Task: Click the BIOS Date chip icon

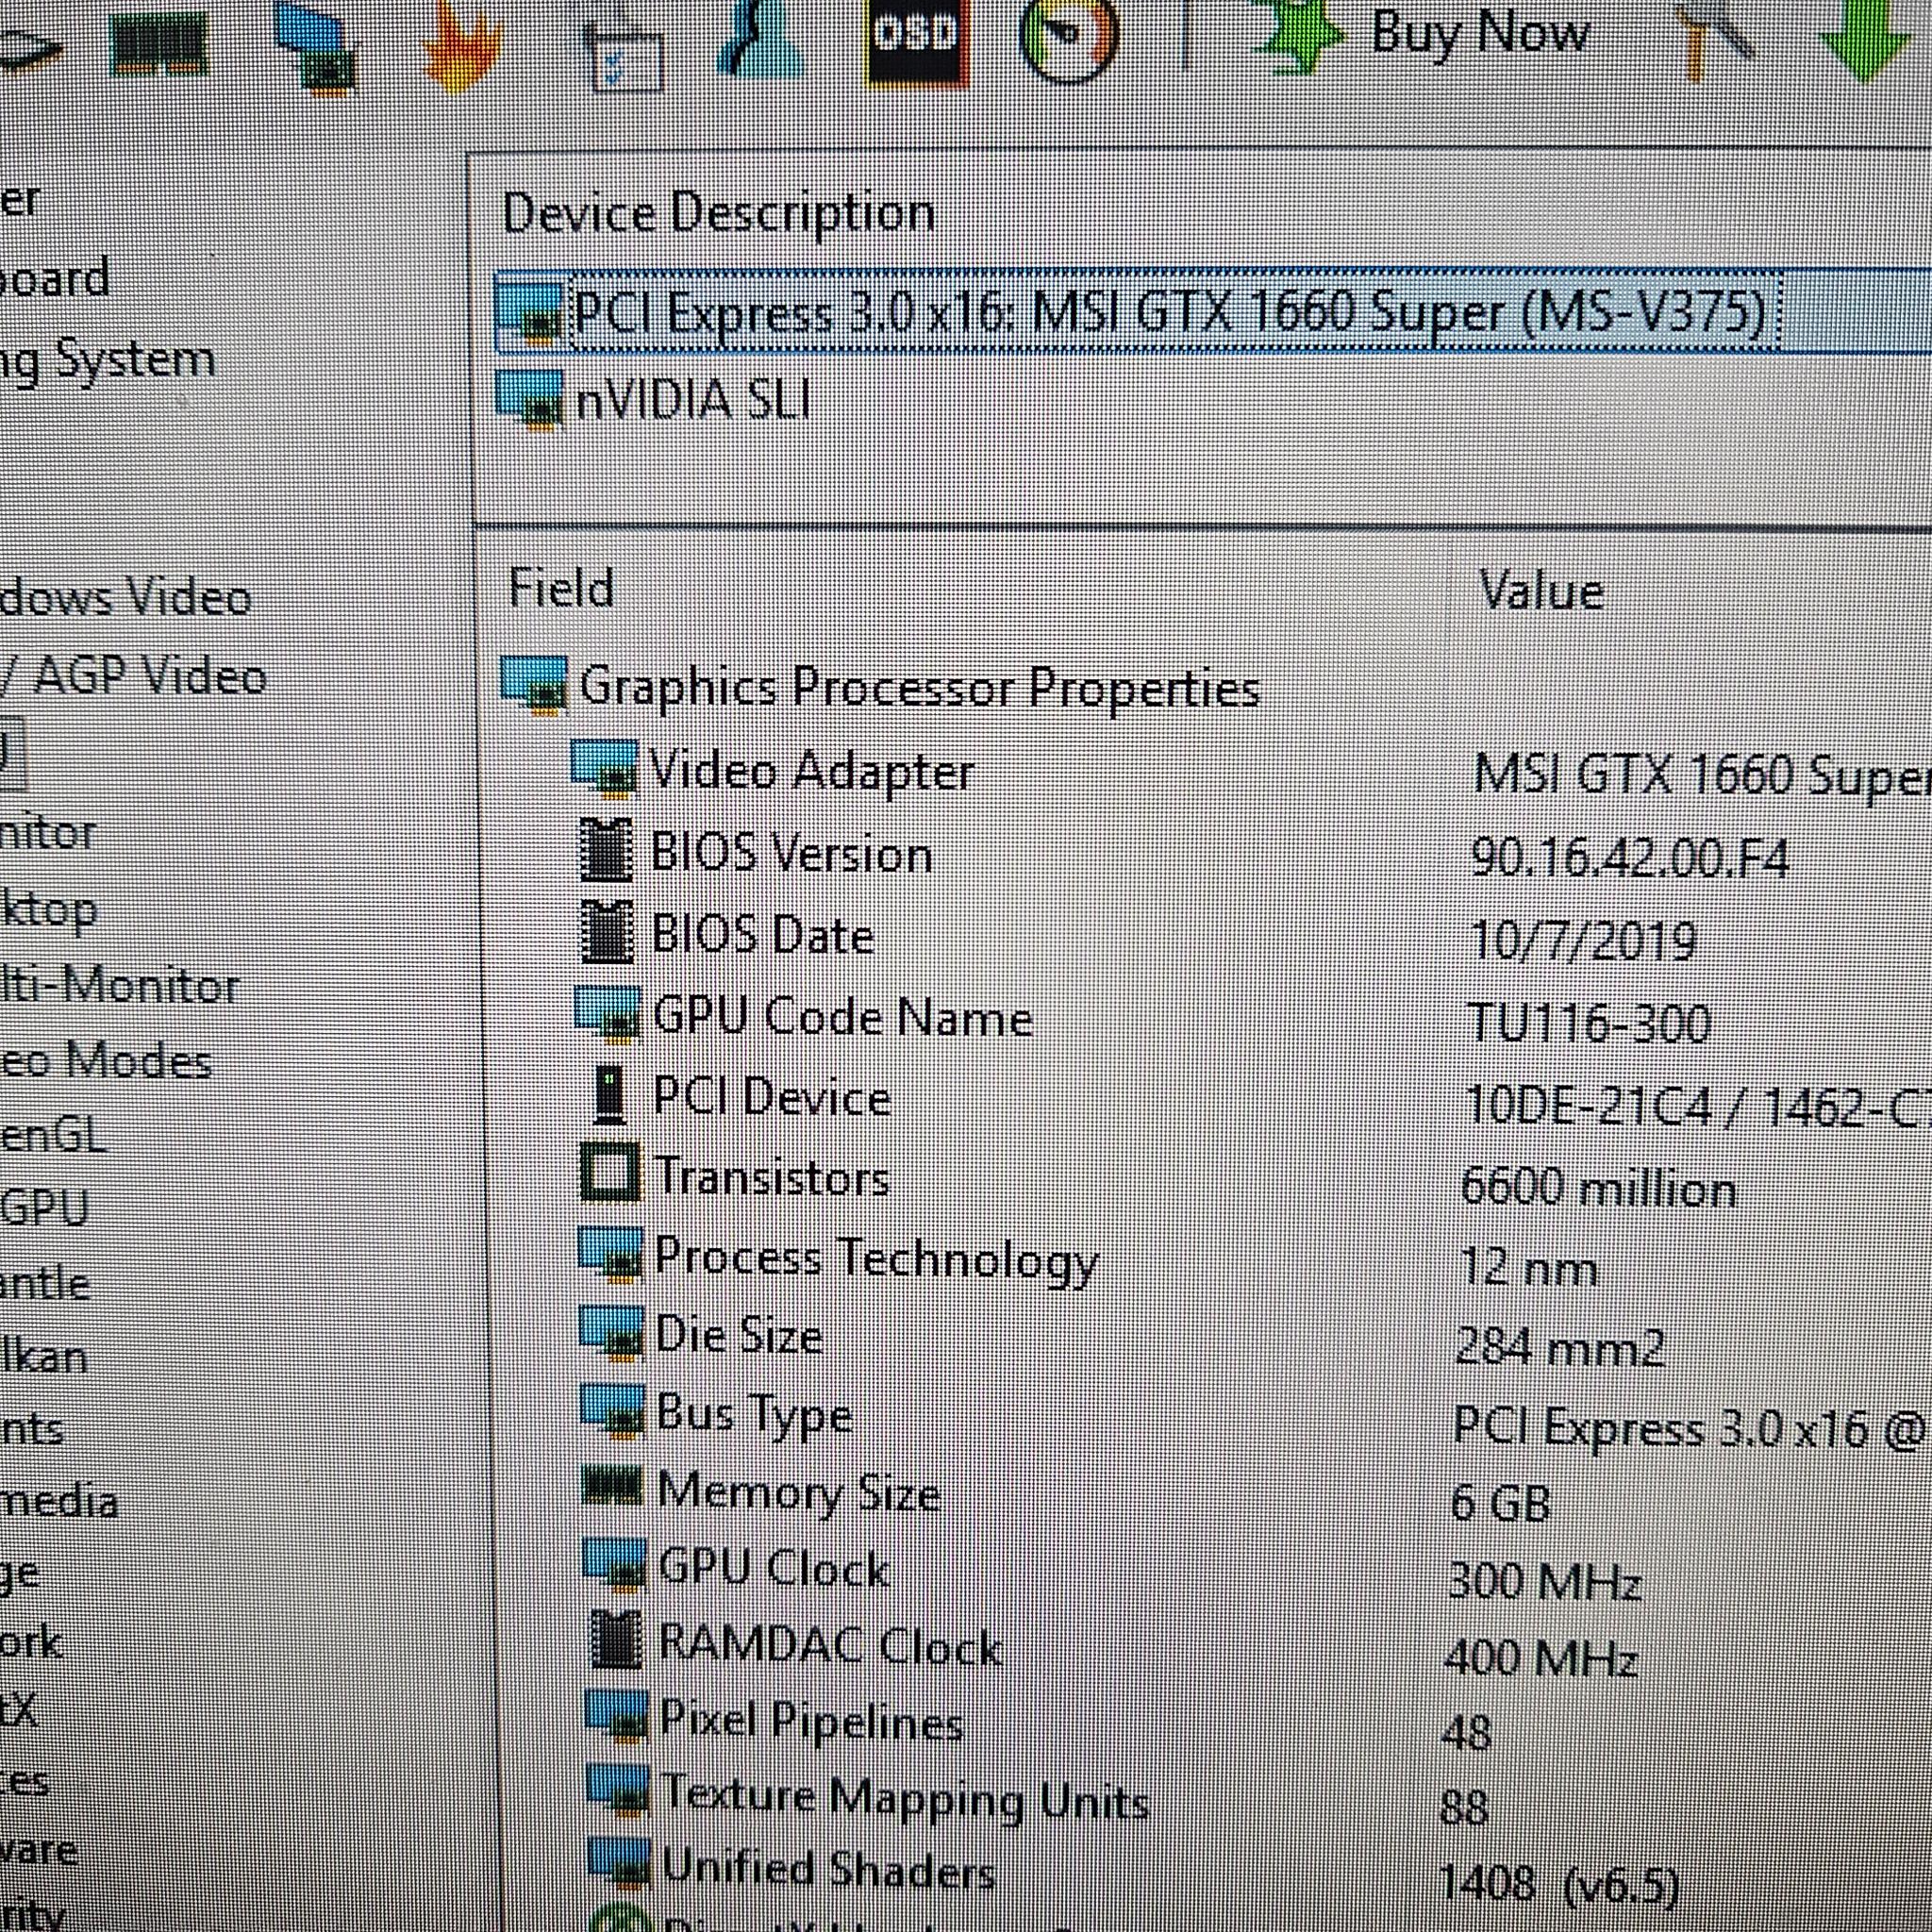Action: coord(608,933)
